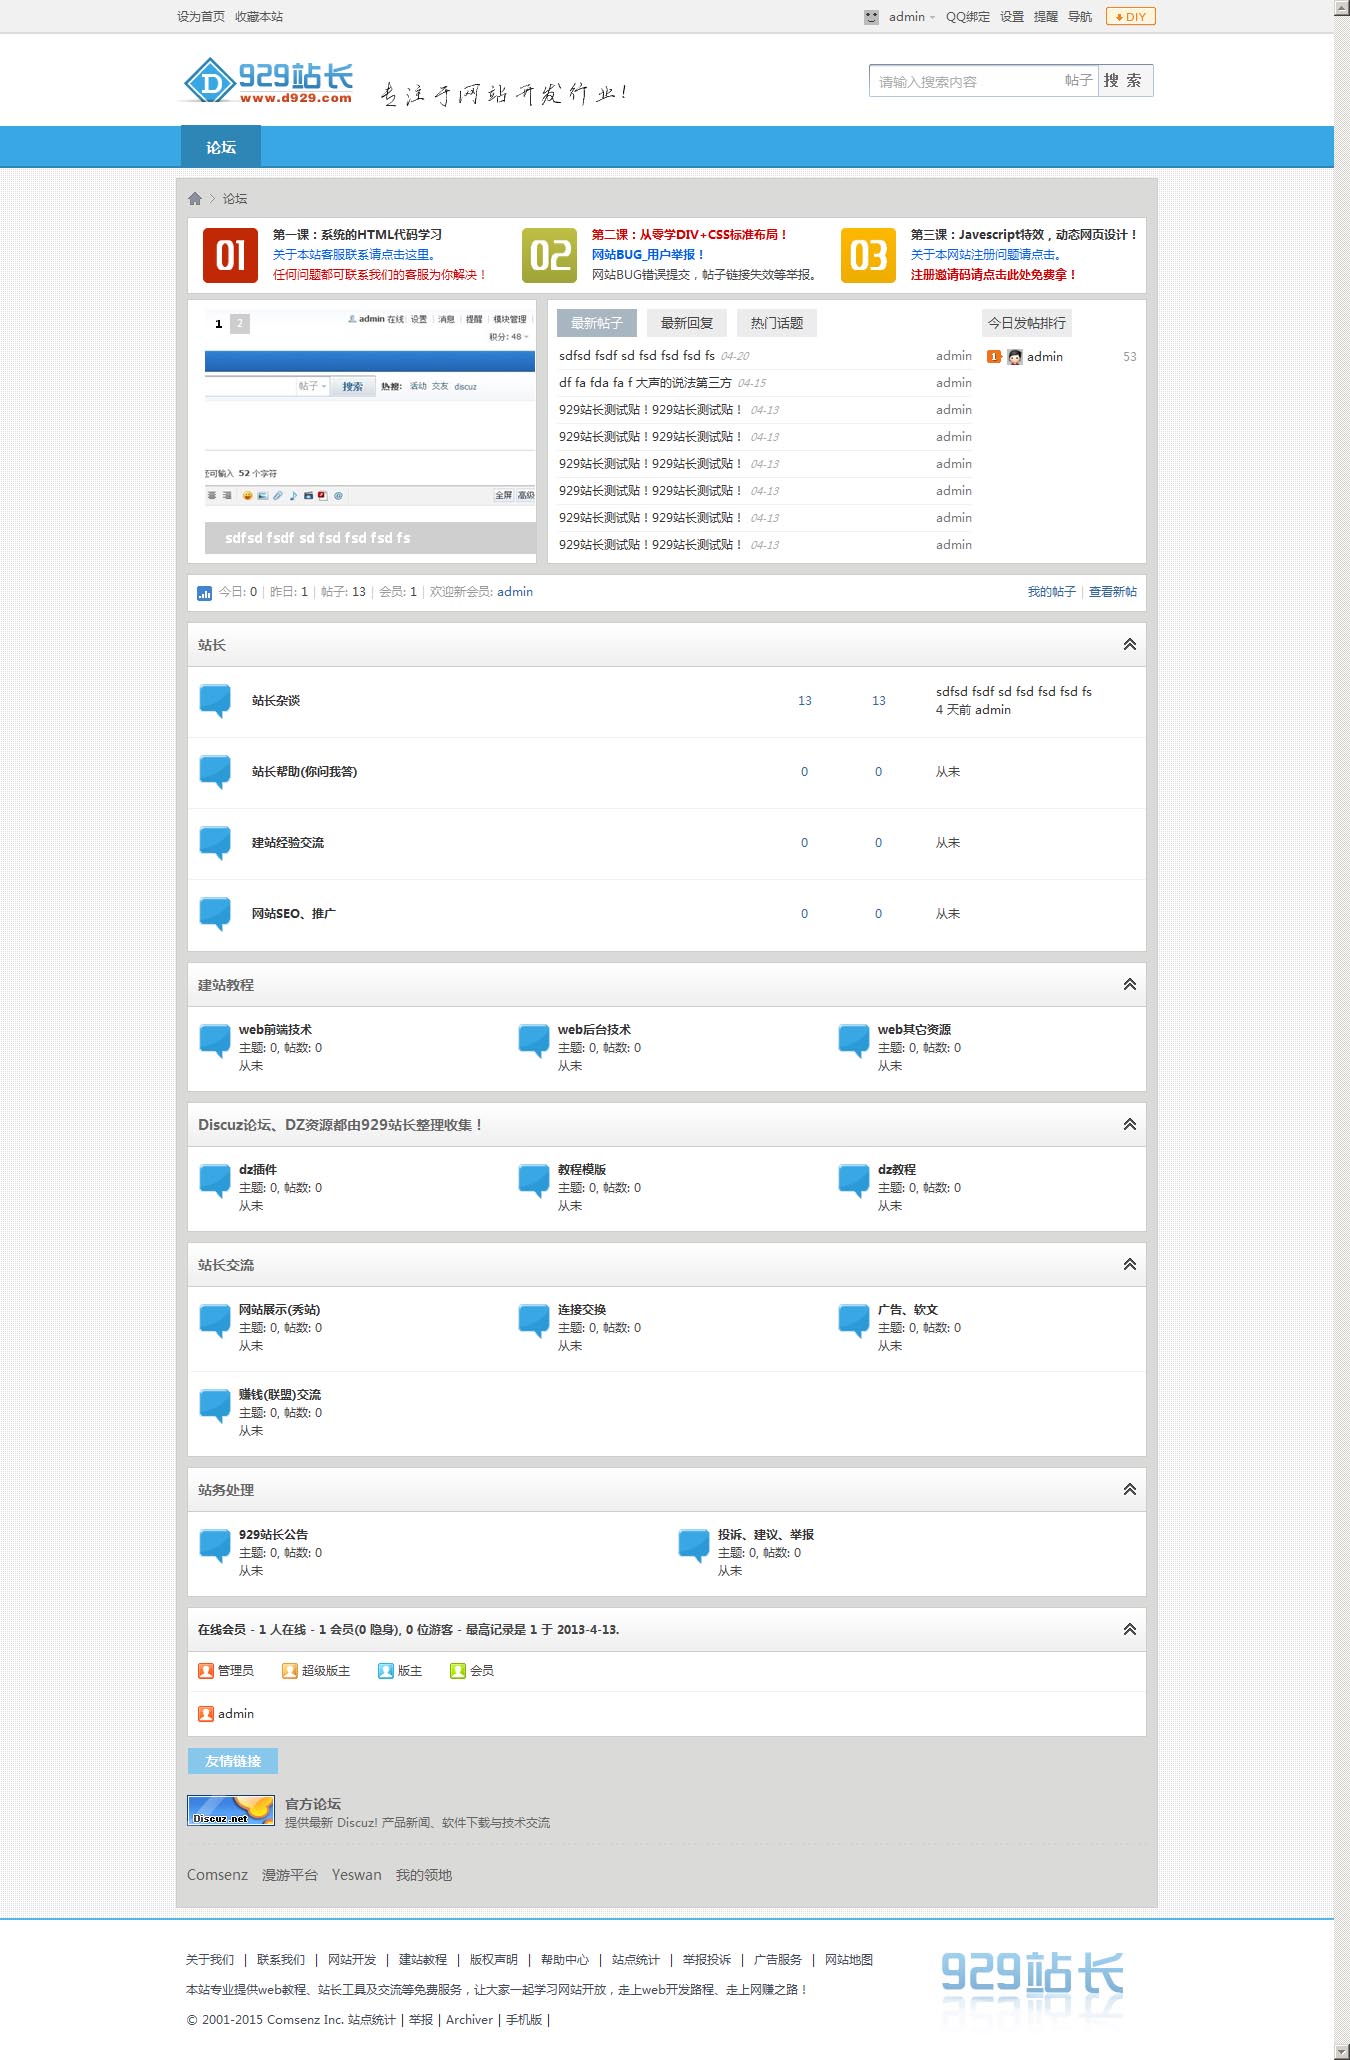Viewport: 1350px width, 2060px height.
Task: Click the 连接交换 forum bubble icon
Action: click(x=534, y=1321)
